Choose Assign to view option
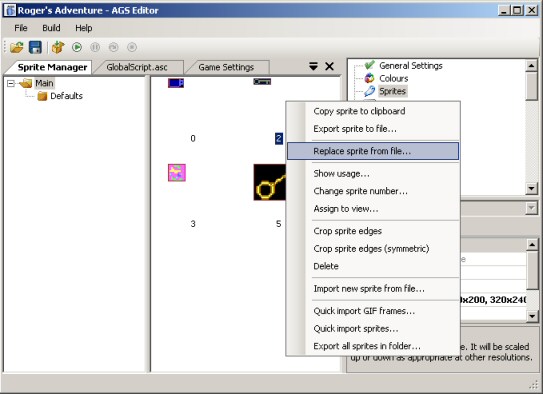This screenshot has height=394, width=543. (373, 209)
